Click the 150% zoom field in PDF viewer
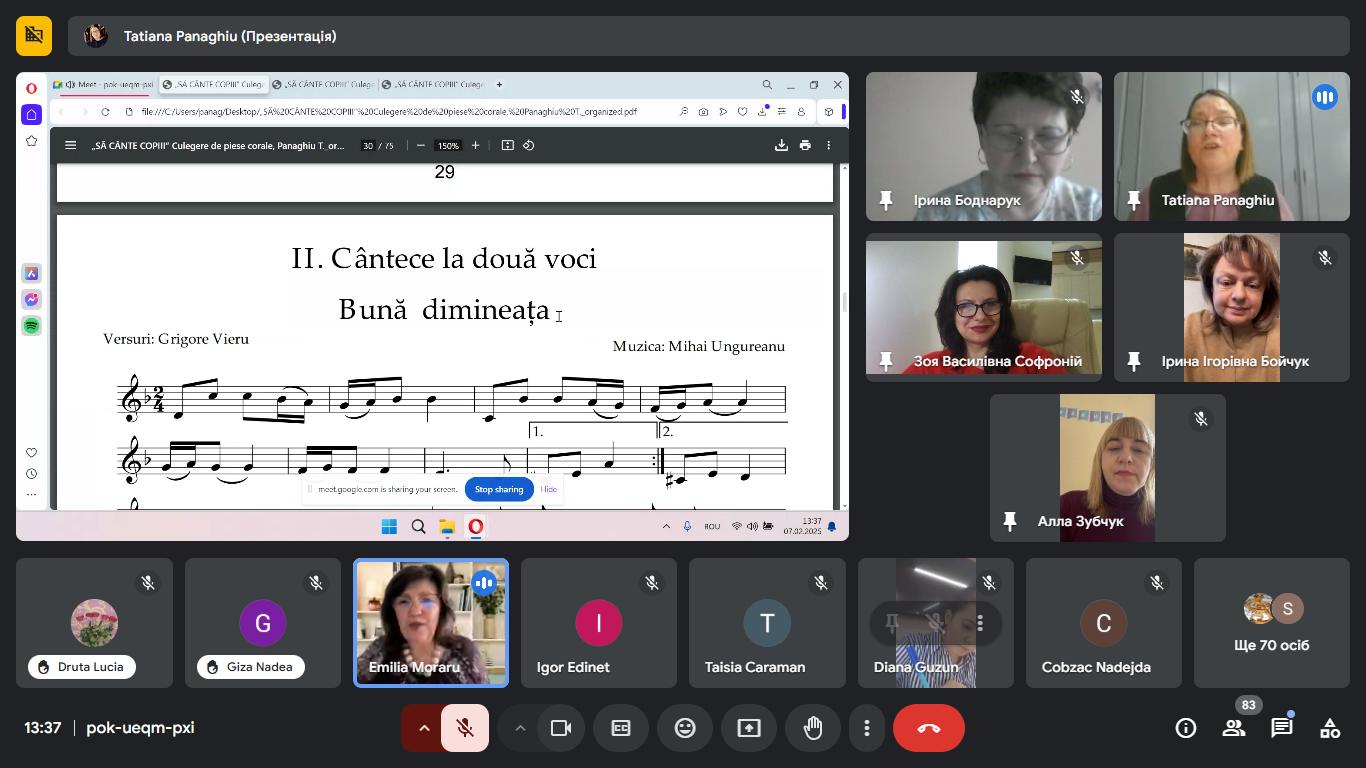Image resolution: width=1366 pixels, height=768 pixels. tap(448, 145)
